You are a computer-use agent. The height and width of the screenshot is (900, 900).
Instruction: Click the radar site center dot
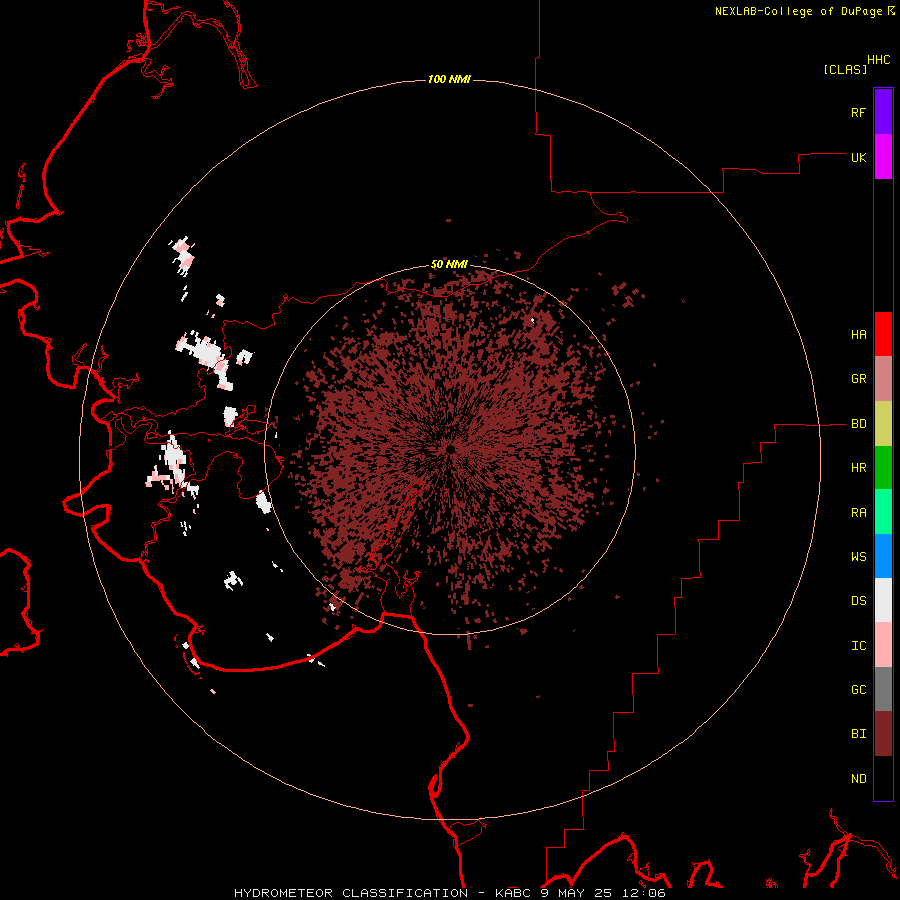(450, 448)
